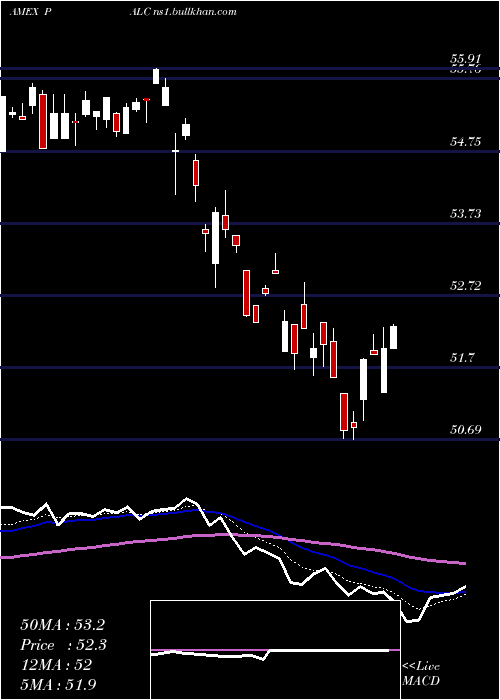
Task: Click the 52.72 price level label
Action: [x=466, y=286]
